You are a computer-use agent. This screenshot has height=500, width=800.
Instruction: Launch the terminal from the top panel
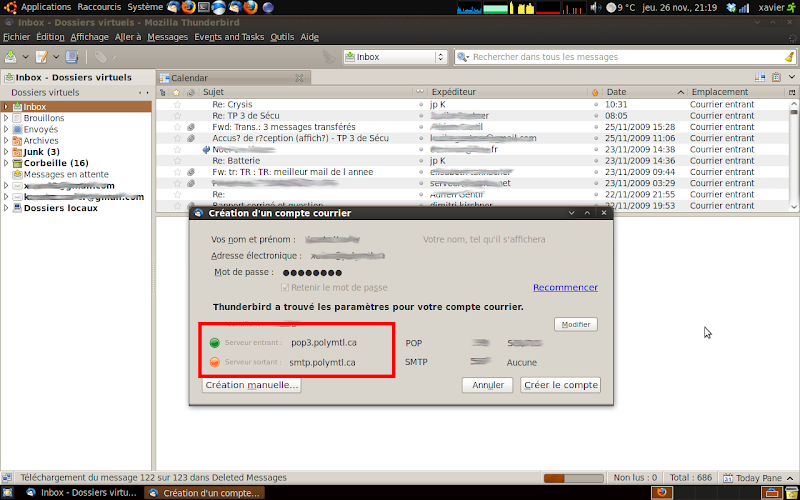(204, 7)
